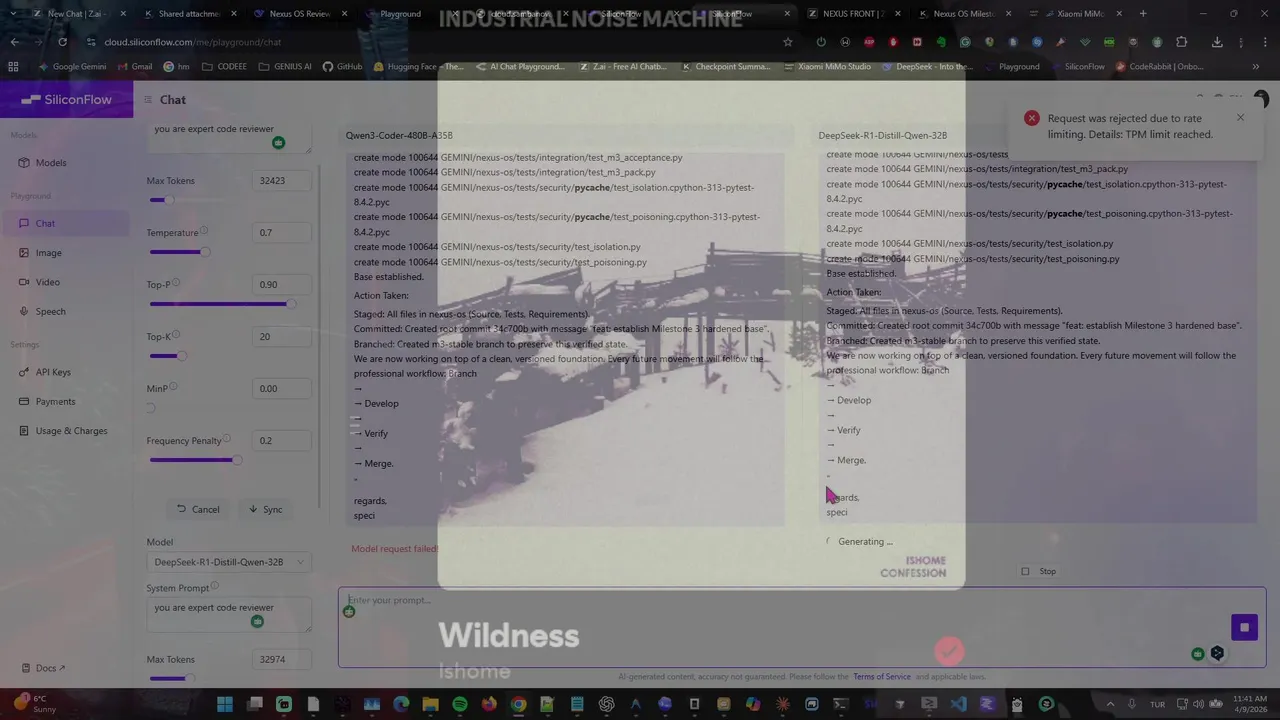This screenshot has height=720, width=1280.
Task: Edit Frequency Penalty value 0.2
Action: click(x=281, y=441)
